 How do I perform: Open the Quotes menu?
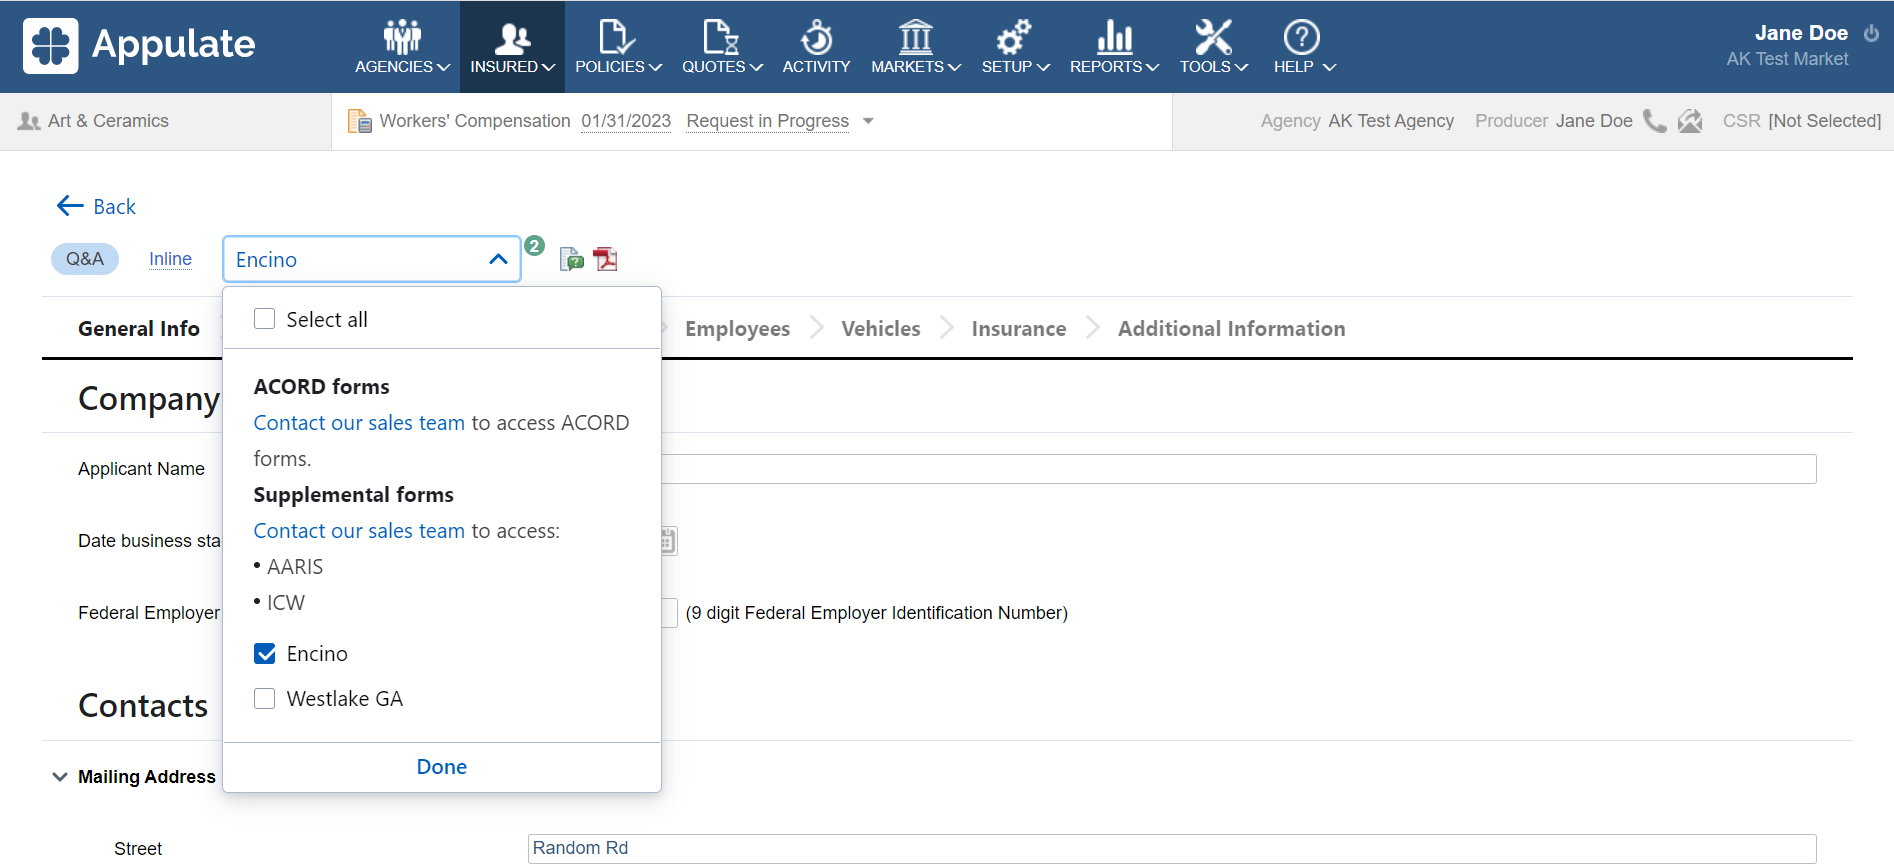pos(722,47)
